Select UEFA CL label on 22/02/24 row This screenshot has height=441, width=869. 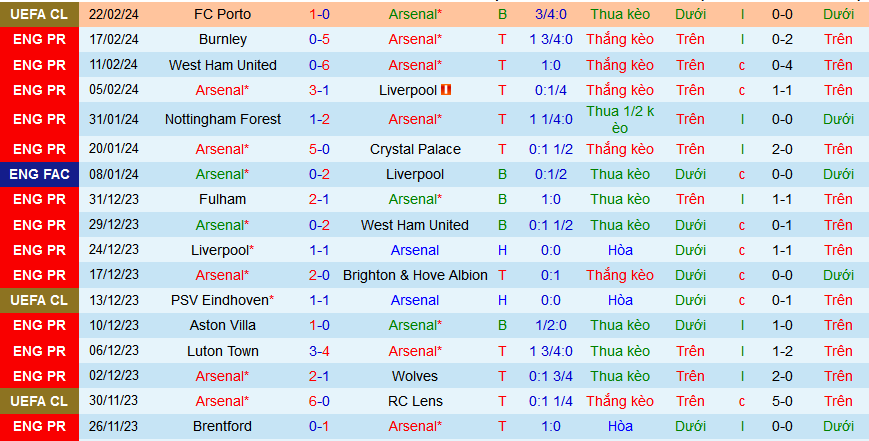[x=40, y=14]
